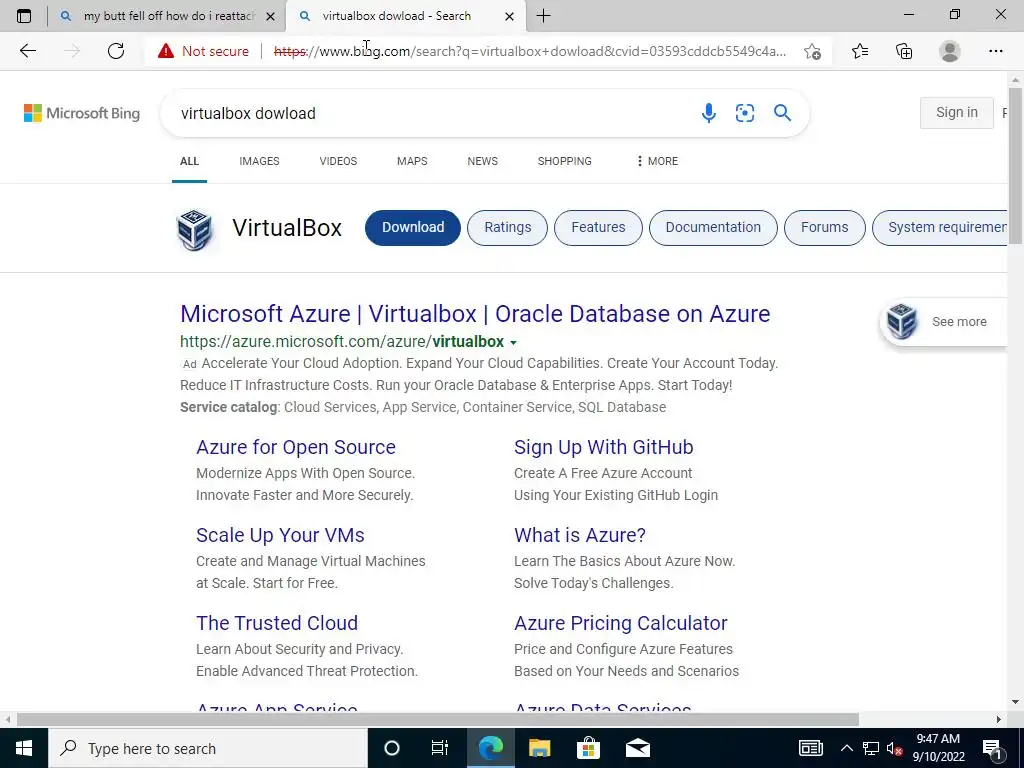The height and width of the screenshot is (768, 1024).
Task: Open Microsoft Azure Virtualbox ad headline
Action: [475, 314]
